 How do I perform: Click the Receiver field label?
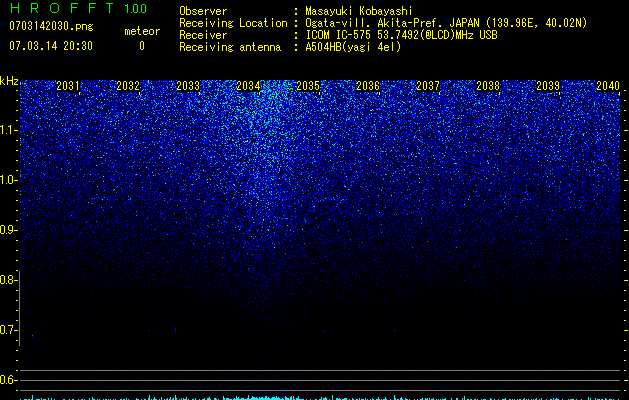203,35
